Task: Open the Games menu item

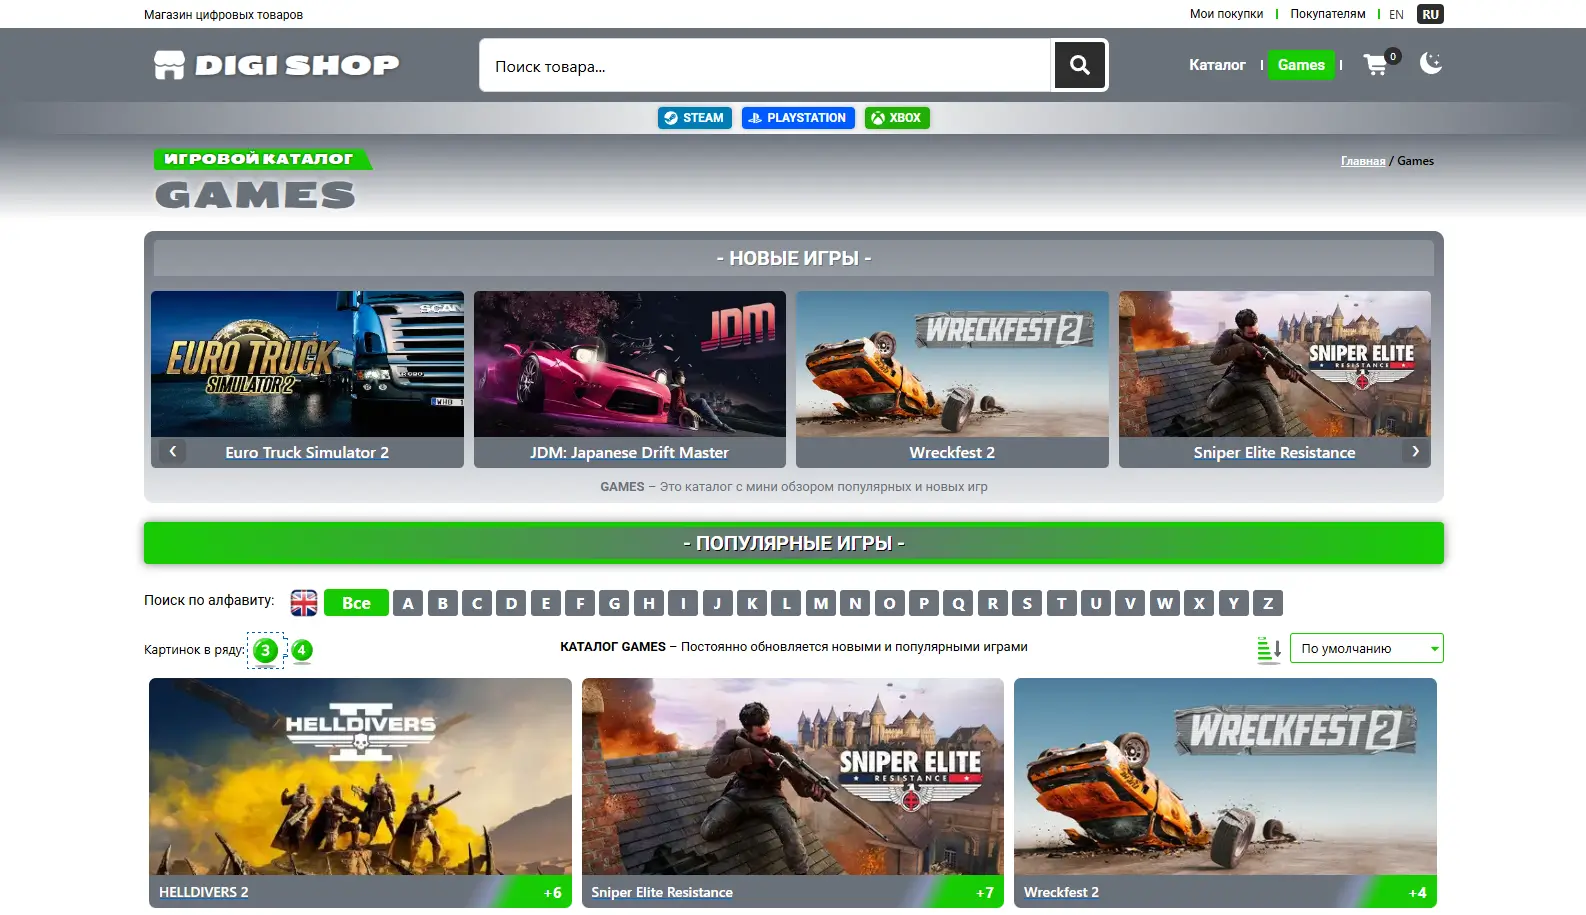Action: point(1301,65)
